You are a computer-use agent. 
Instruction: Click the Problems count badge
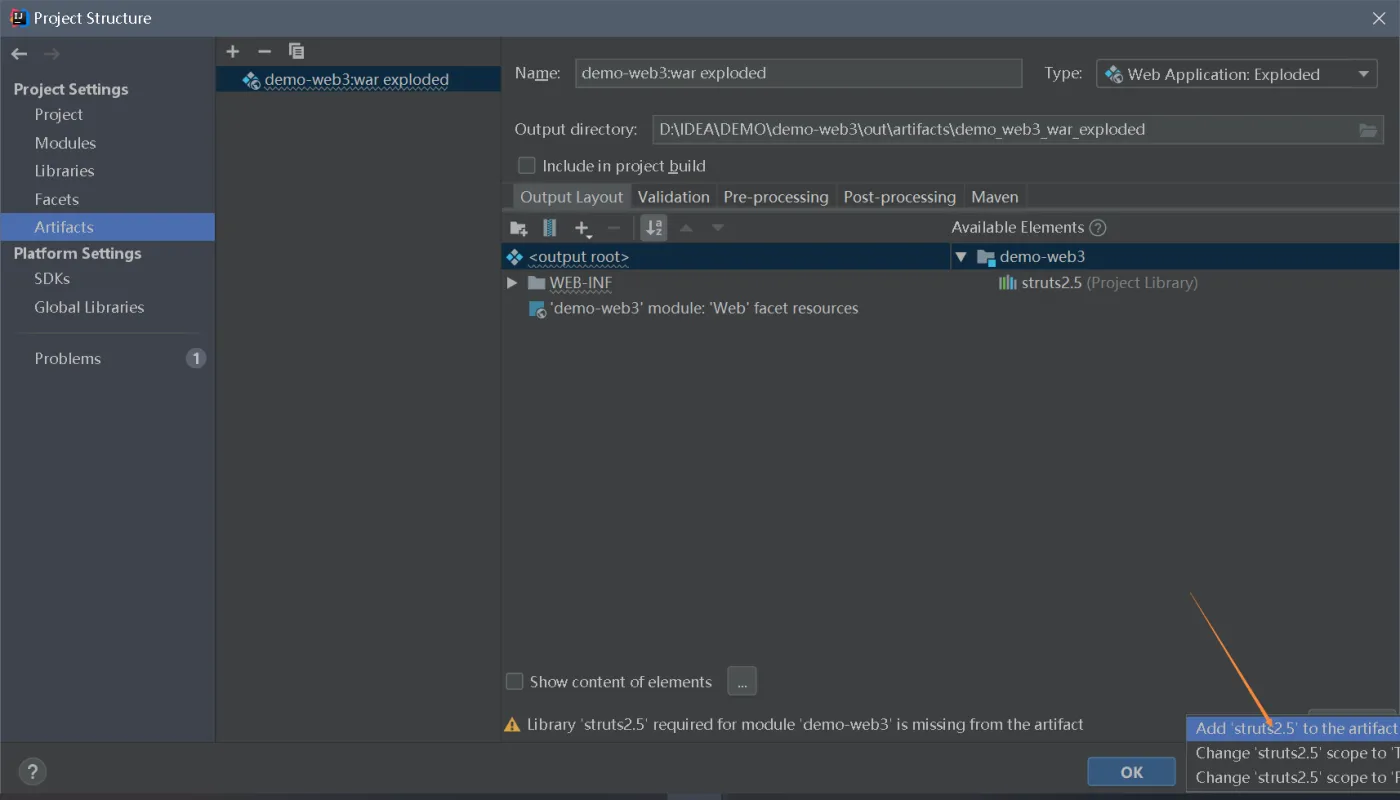click(x=196, y=358)
